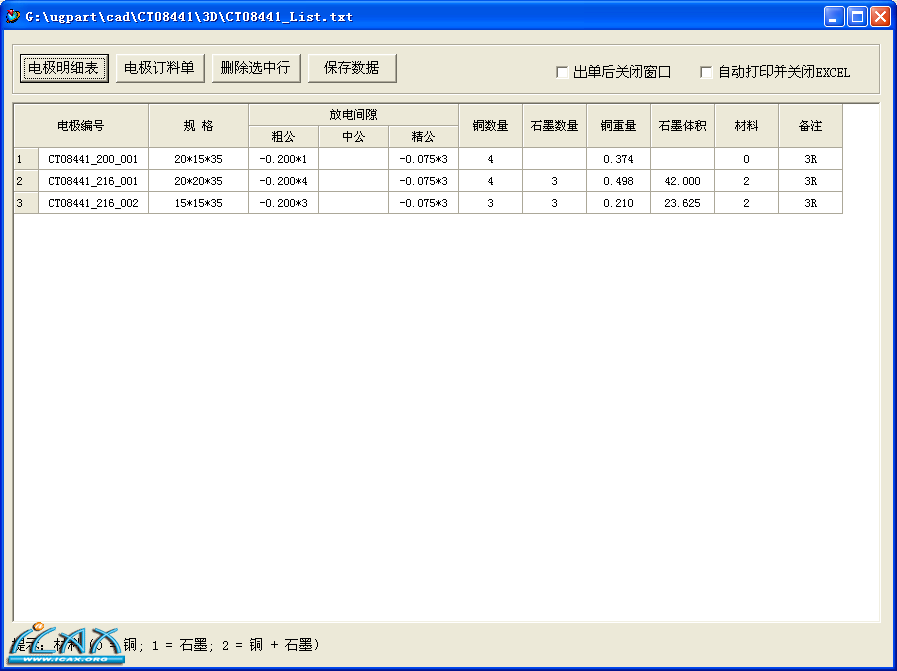This screenshot has height=671, width=897.
Task: Click the 备注 column header
Action: click(810, 126)
